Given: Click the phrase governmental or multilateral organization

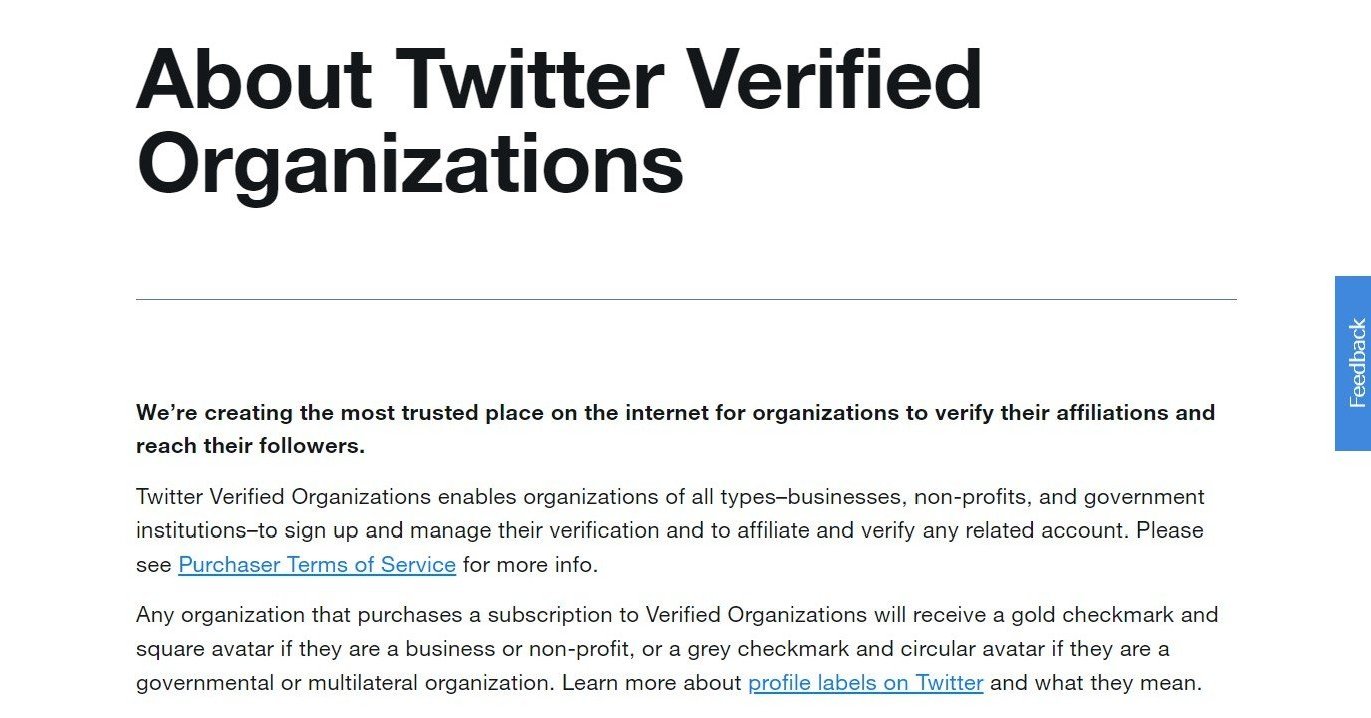Looking at the screenshot, I should click(x=345, y=683).
